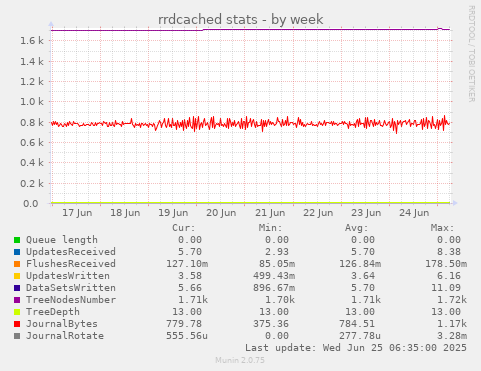Click the purple TreeNodesNumber color swatch
This screenshot has height=371, width=481.
pos(17,300)
